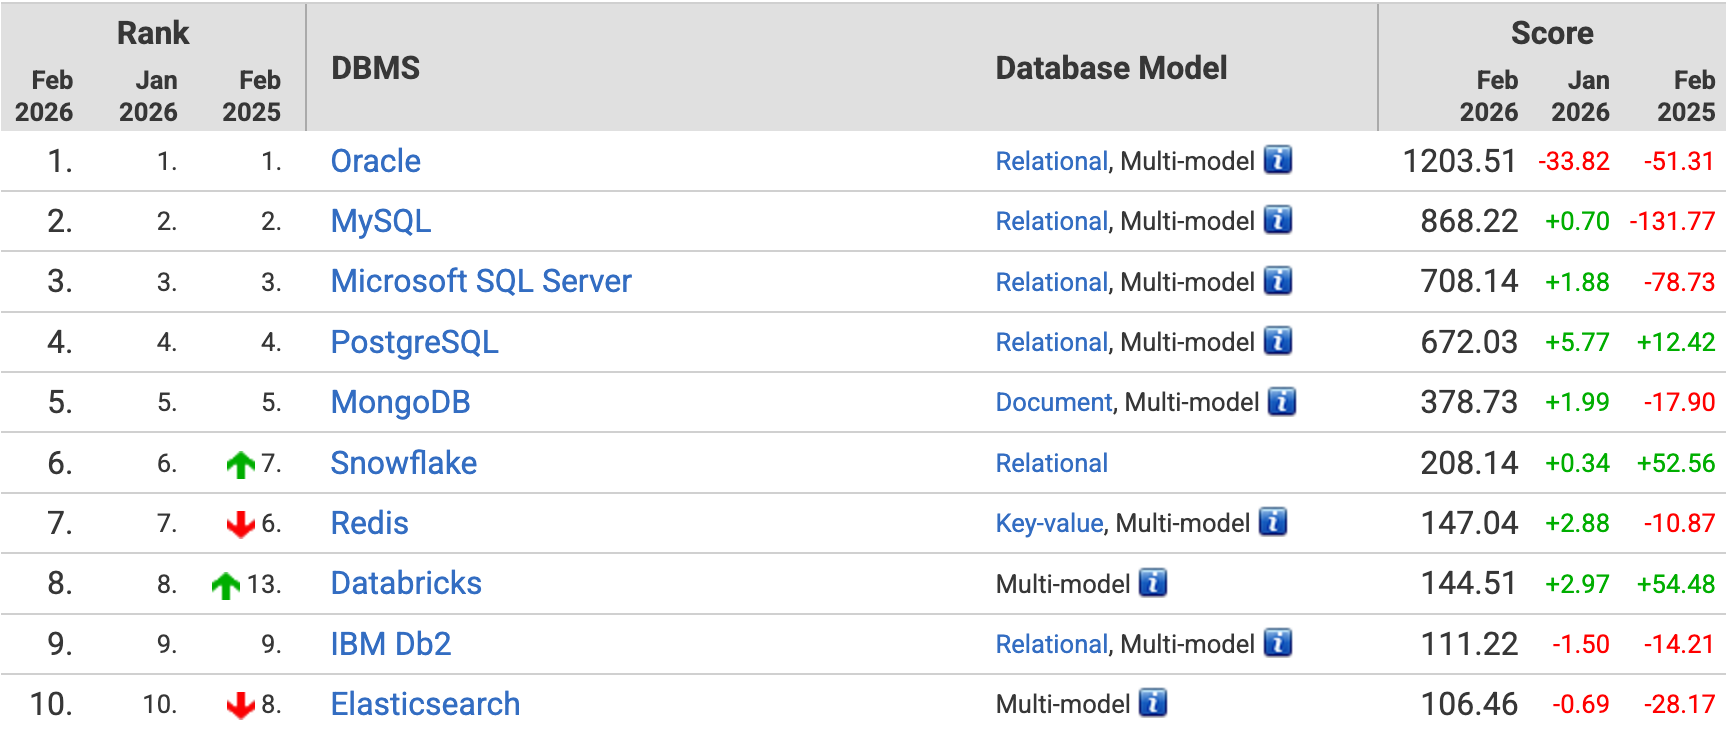Click the Database Model column header
The height and width of the screenshot is (732, 1732).
pyautogui.click(x=1111, y=68)
